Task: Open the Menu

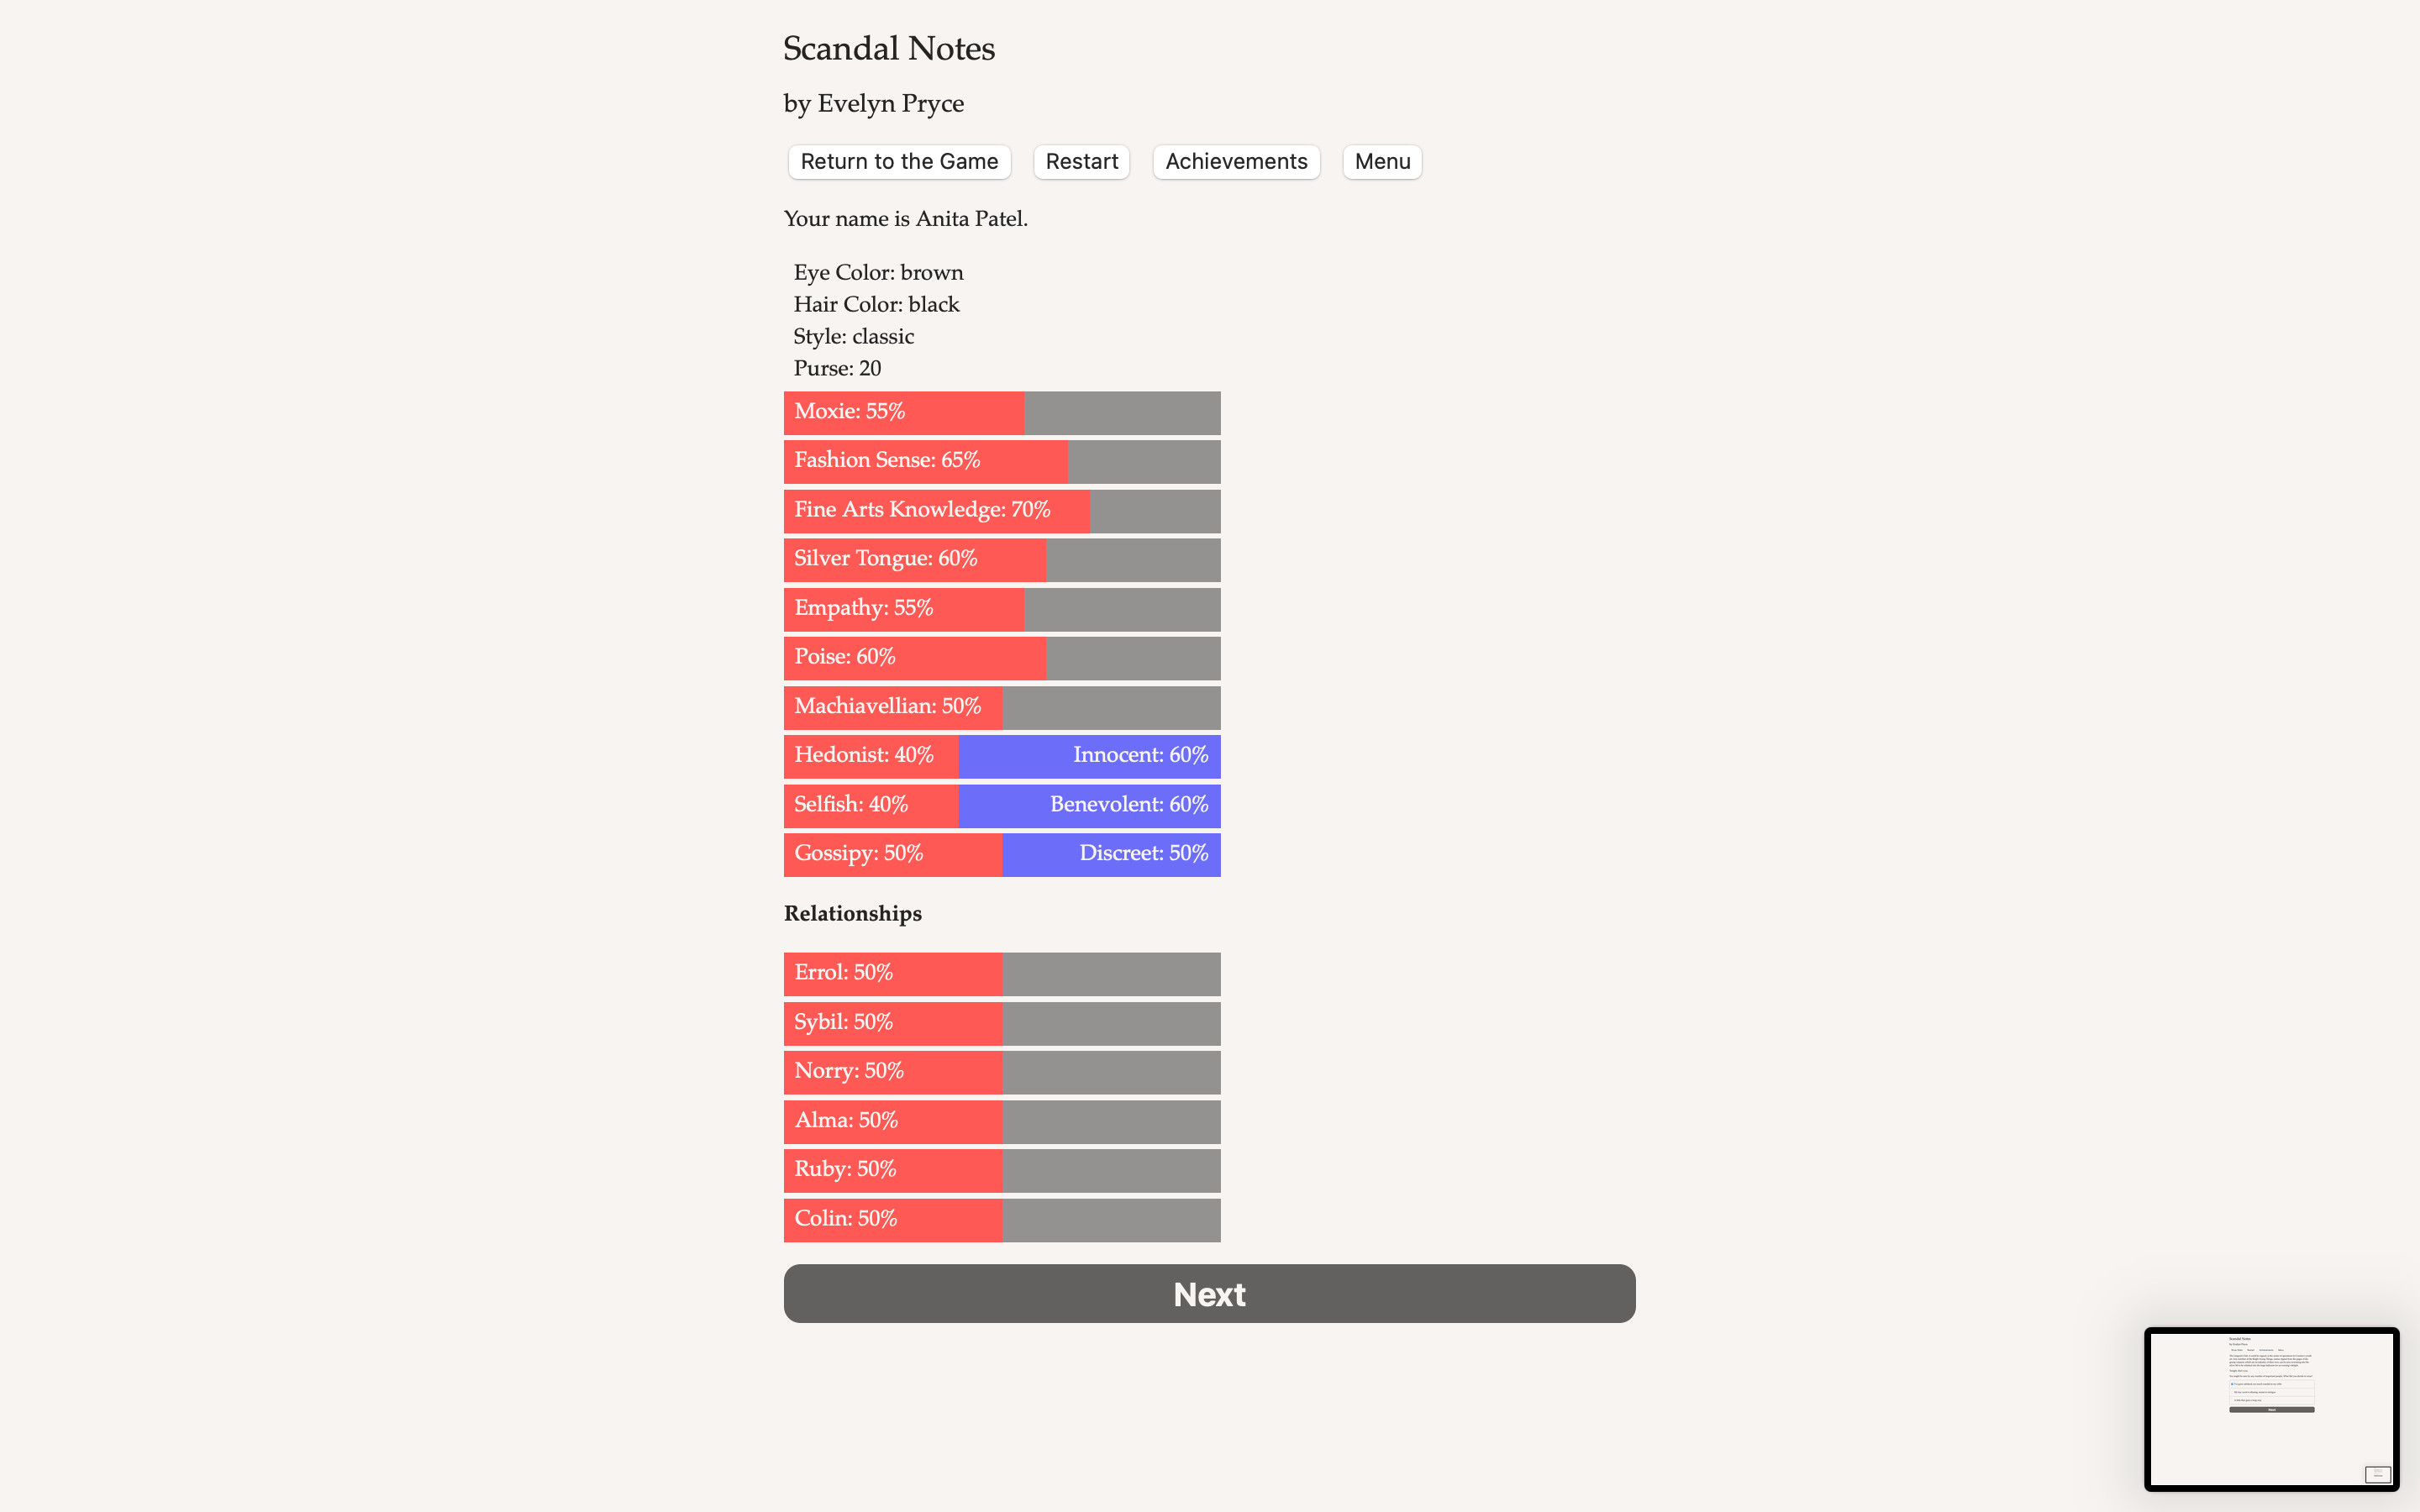Action: (x=1381, y=161)
